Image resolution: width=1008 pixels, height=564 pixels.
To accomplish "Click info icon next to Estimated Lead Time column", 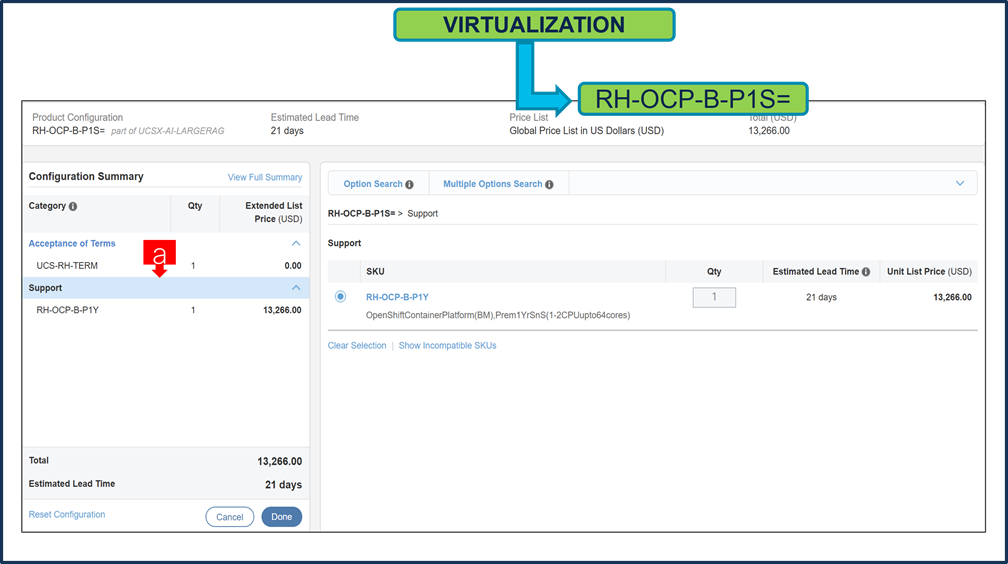I will [866, 272].
